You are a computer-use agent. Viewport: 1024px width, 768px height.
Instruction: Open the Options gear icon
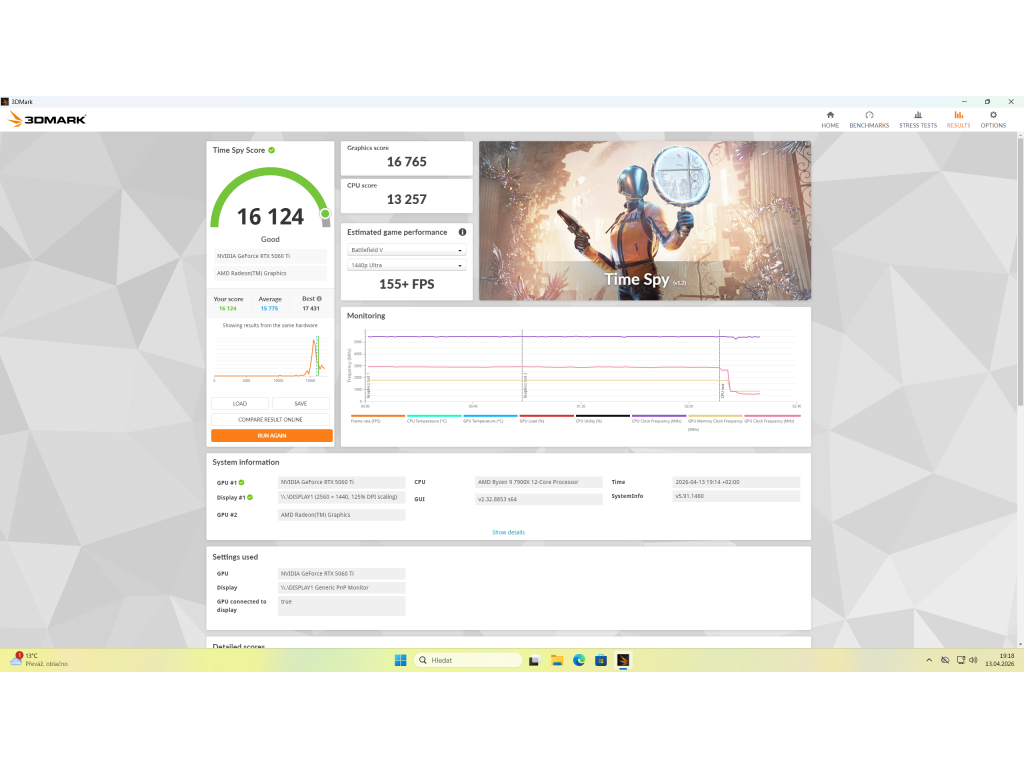[993, 119]
